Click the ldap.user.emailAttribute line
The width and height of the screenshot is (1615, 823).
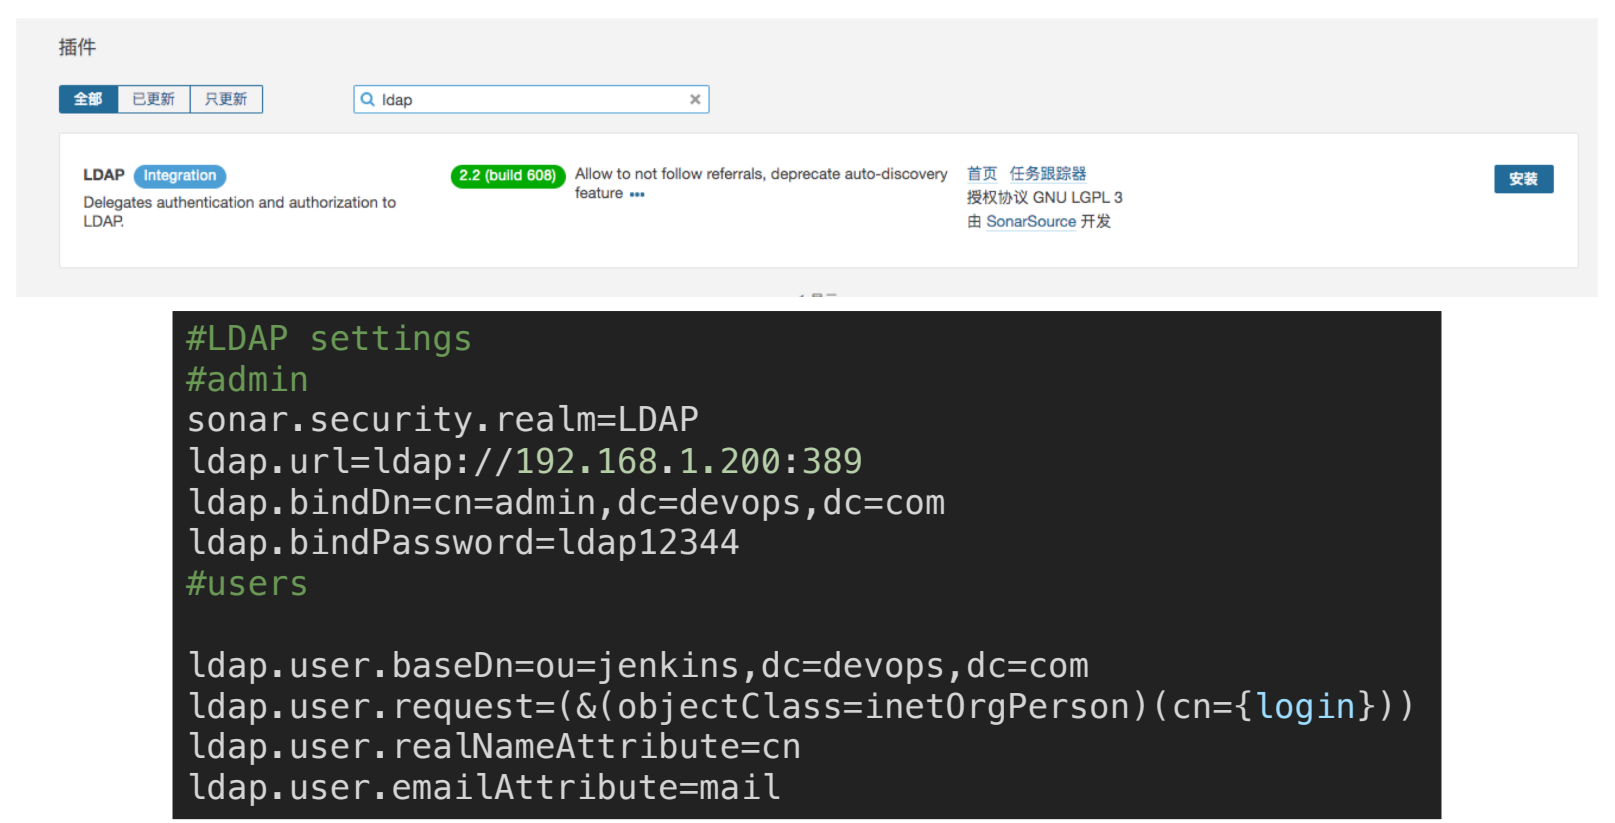(484, 788)
